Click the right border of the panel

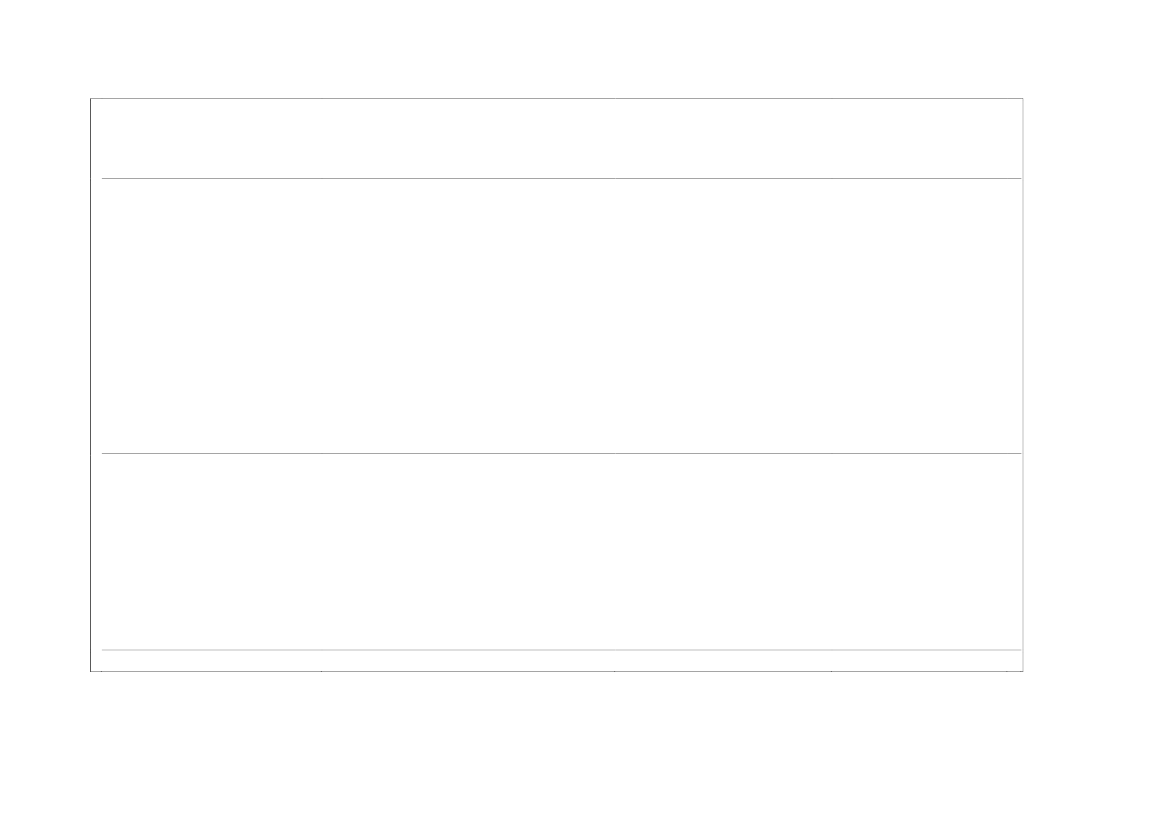(x=1023, y=385)
